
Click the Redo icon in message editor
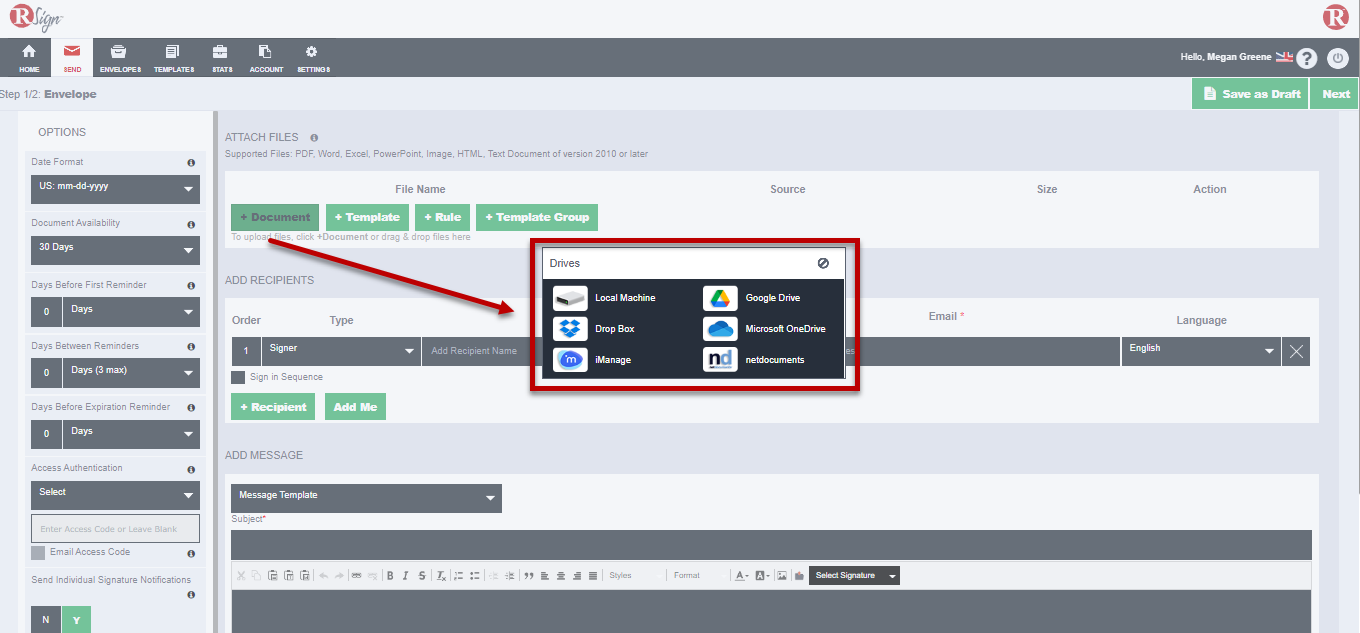point(339,575)
